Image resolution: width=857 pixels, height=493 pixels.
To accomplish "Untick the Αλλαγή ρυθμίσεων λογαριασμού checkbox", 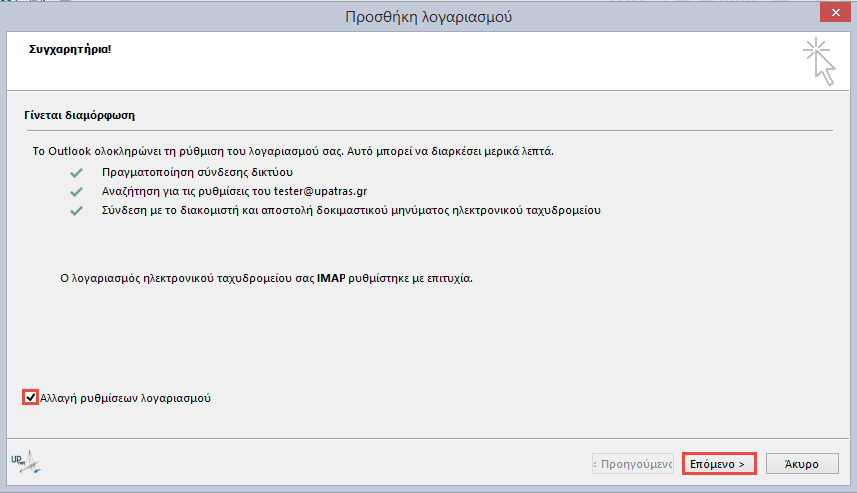I will [x=31, y=397].
